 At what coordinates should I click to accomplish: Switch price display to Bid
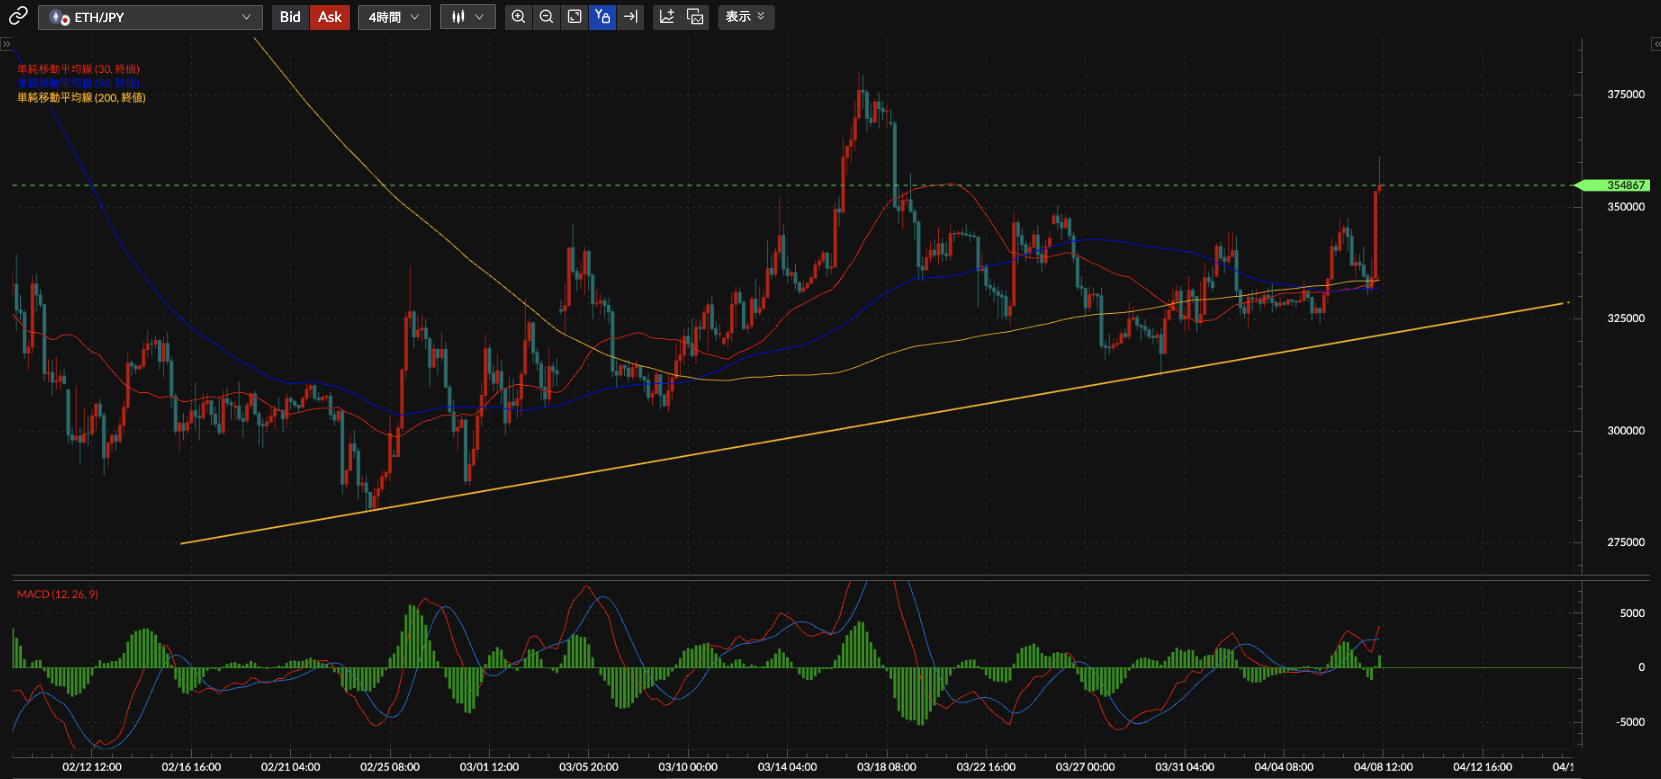click(x=290, y=17)
